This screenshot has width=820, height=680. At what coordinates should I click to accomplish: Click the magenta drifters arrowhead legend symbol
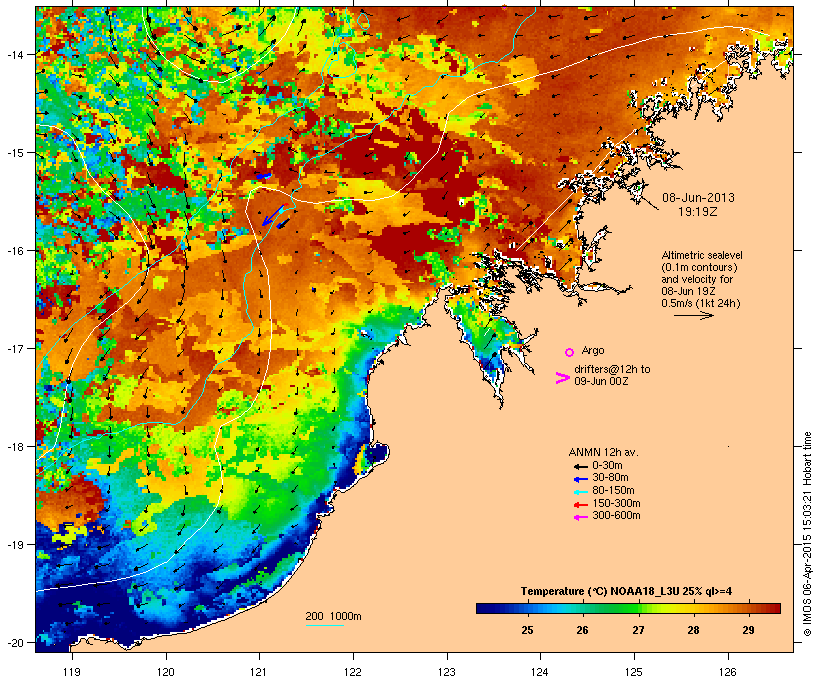pos(562,378)
